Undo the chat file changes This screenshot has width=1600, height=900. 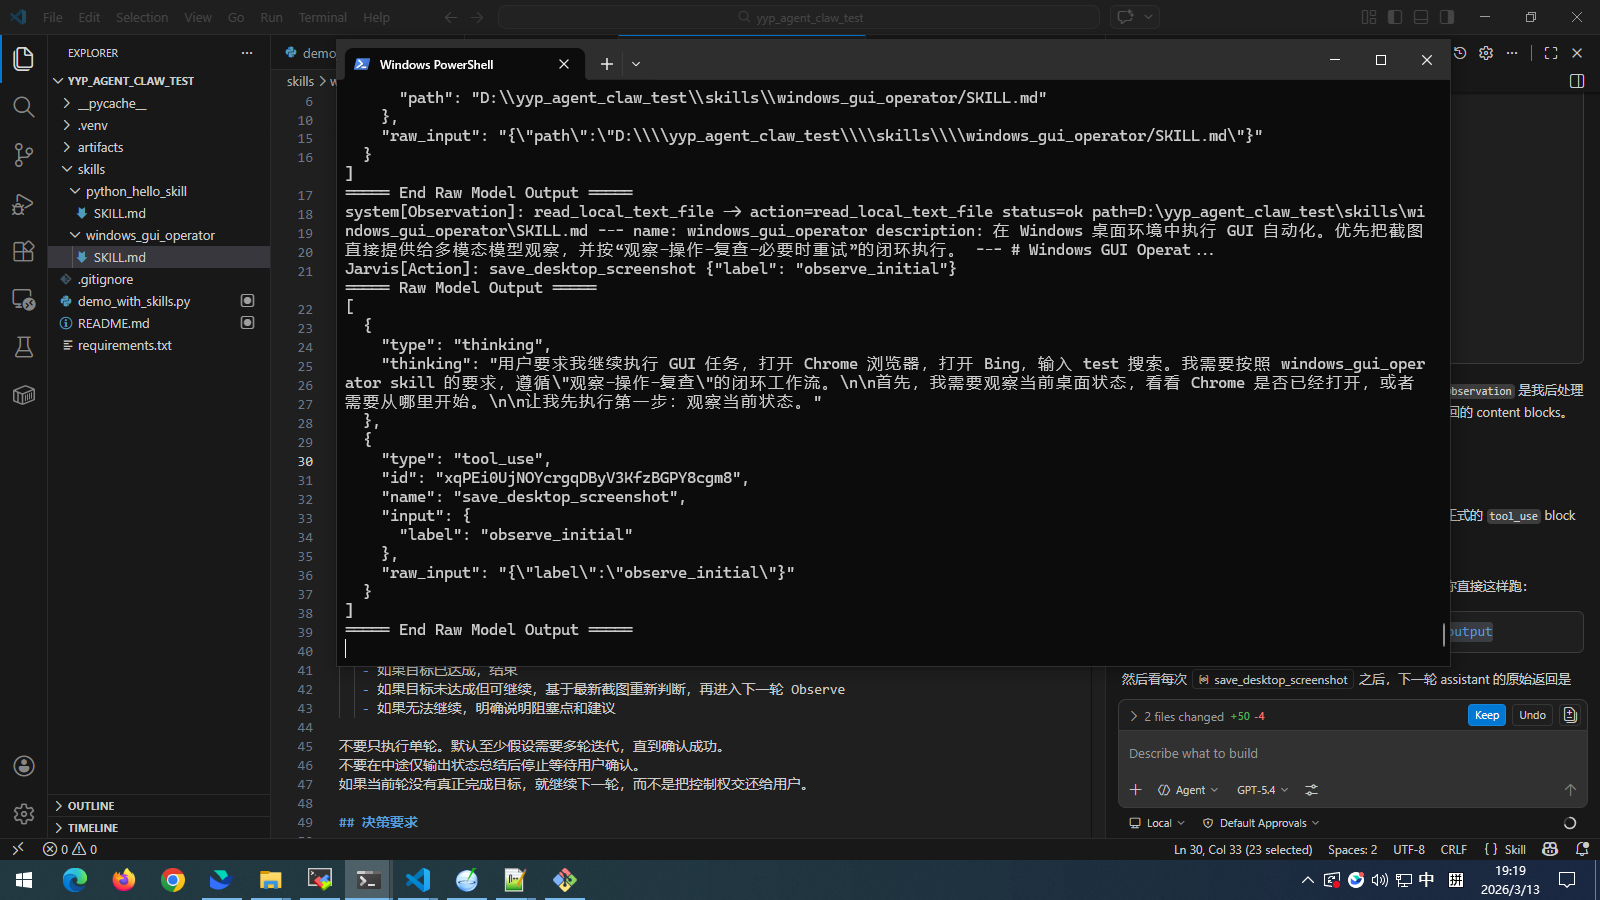point(1532,715)
